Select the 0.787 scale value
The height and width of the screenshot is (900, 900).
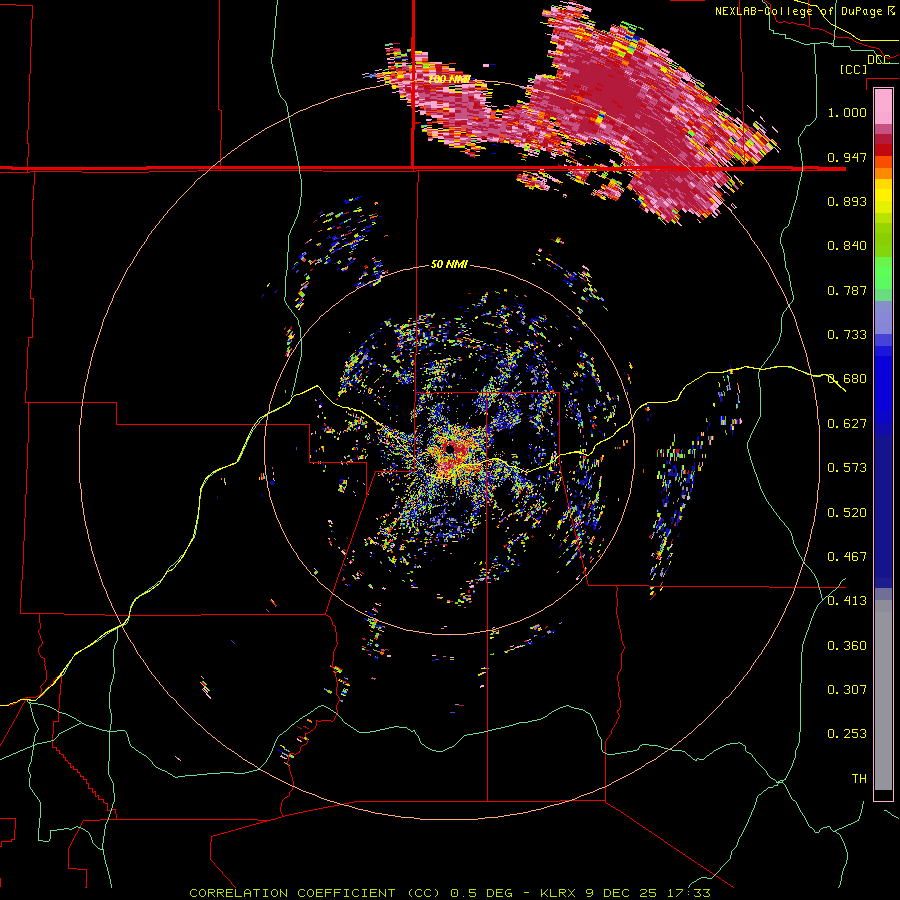coord(847,290)
